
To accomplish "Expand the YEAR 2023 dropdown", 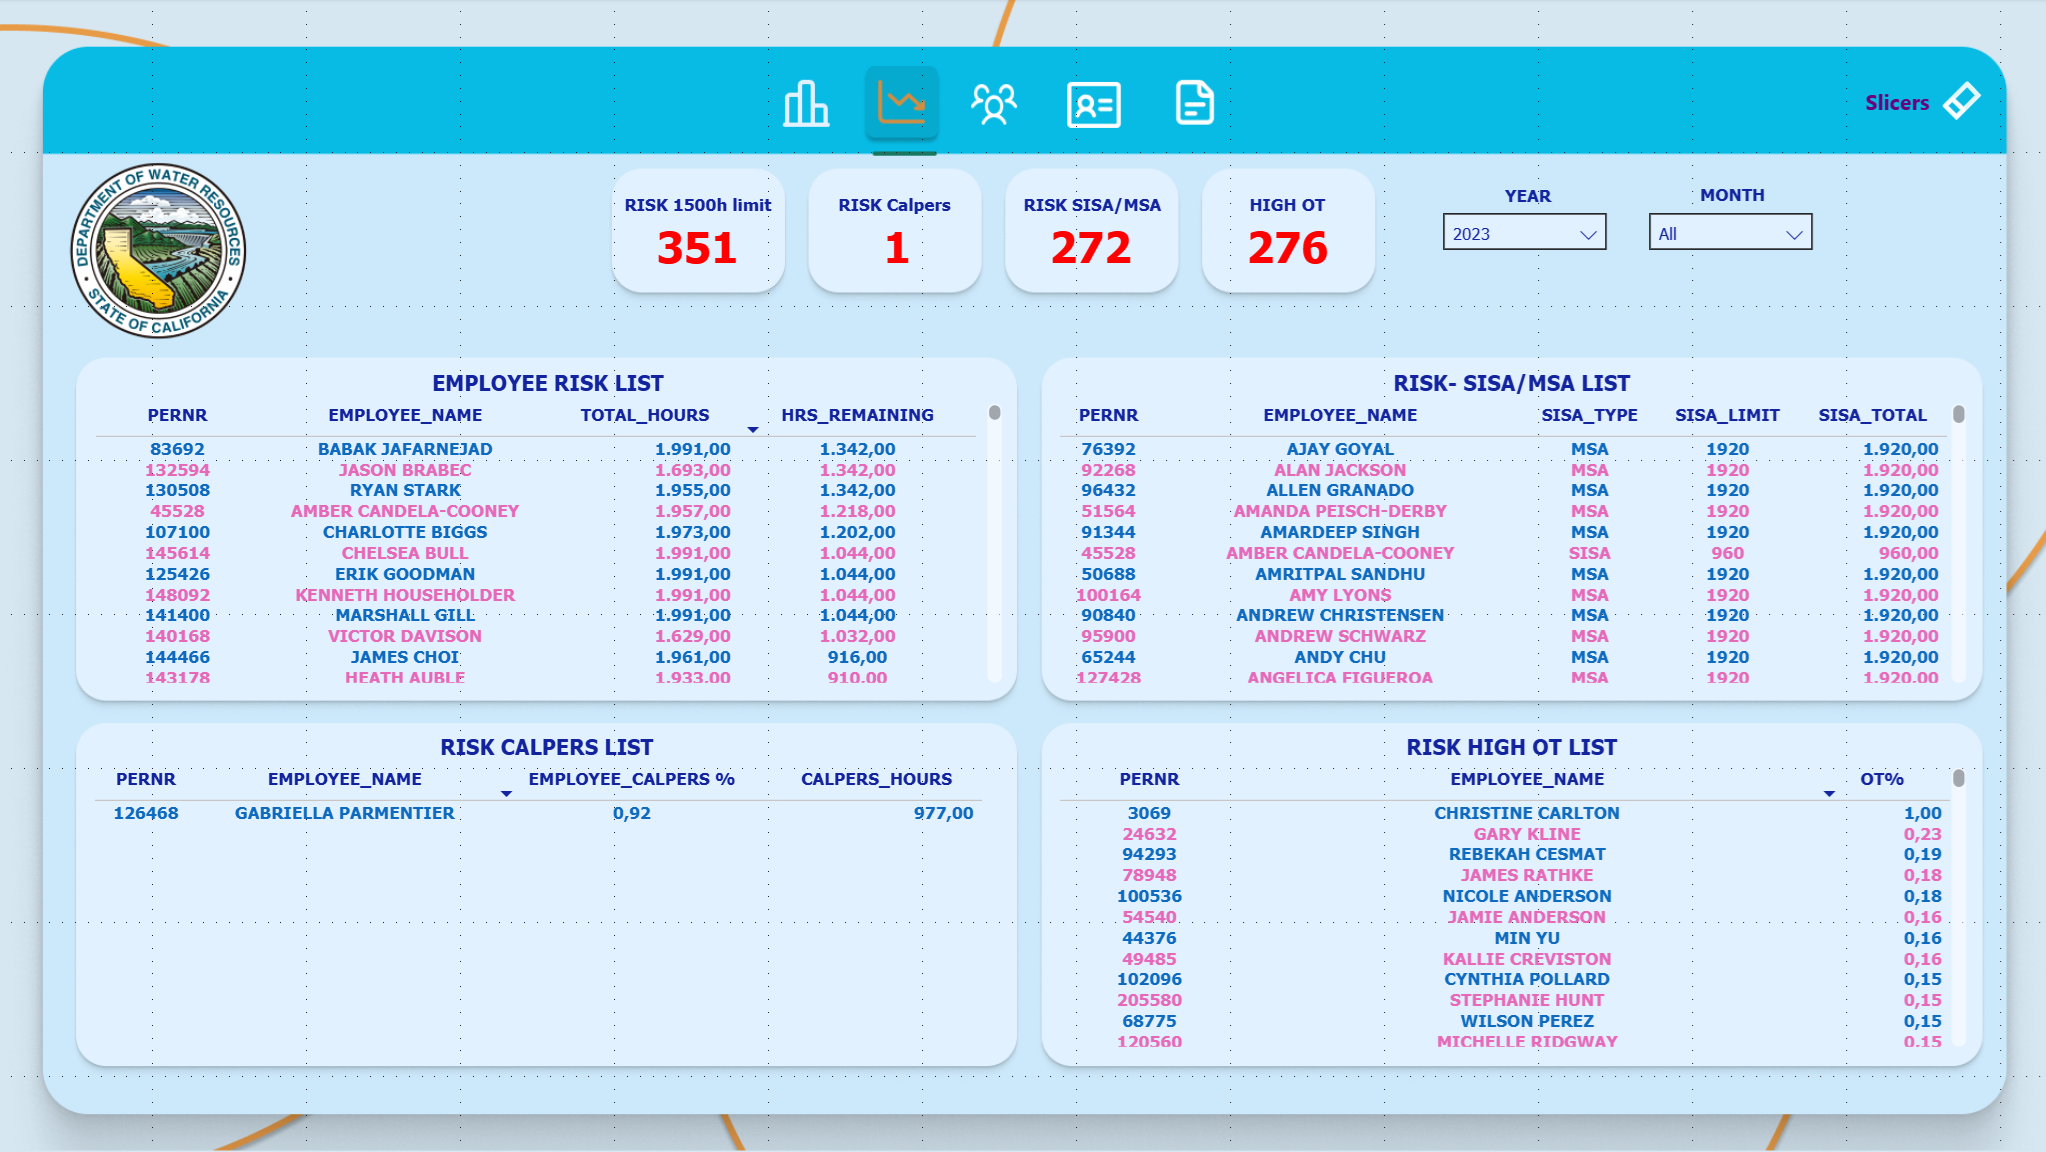I will [x=1524, y=233].
